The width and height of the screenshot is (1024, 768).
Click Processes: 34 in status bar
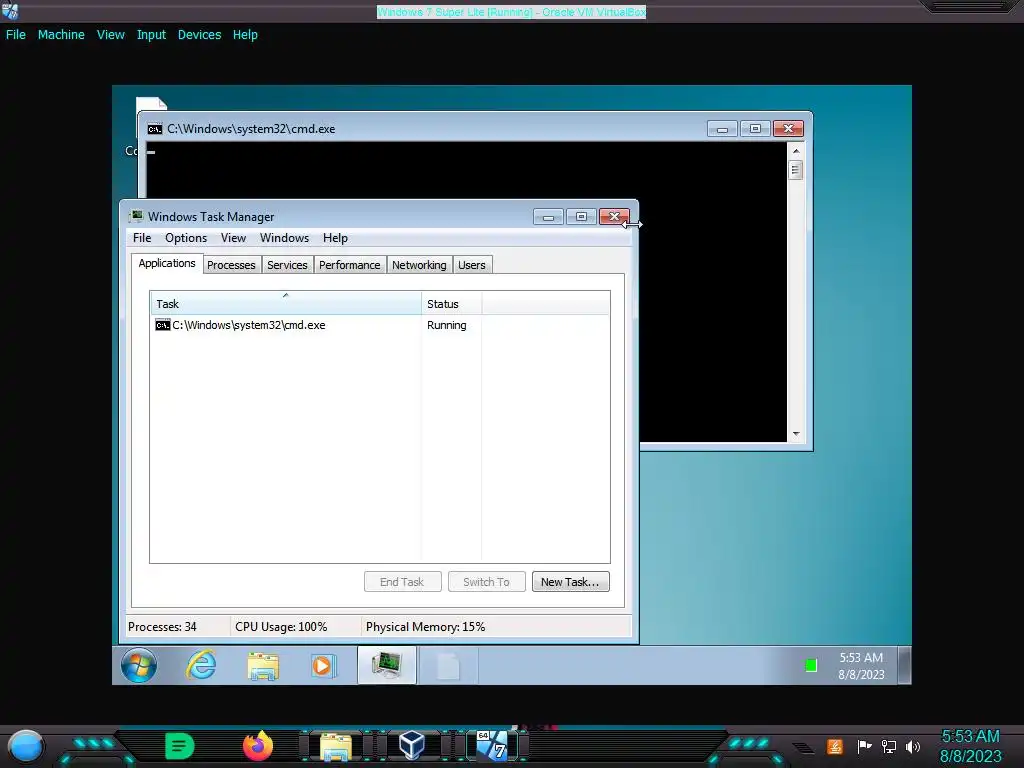click(163, 627)
